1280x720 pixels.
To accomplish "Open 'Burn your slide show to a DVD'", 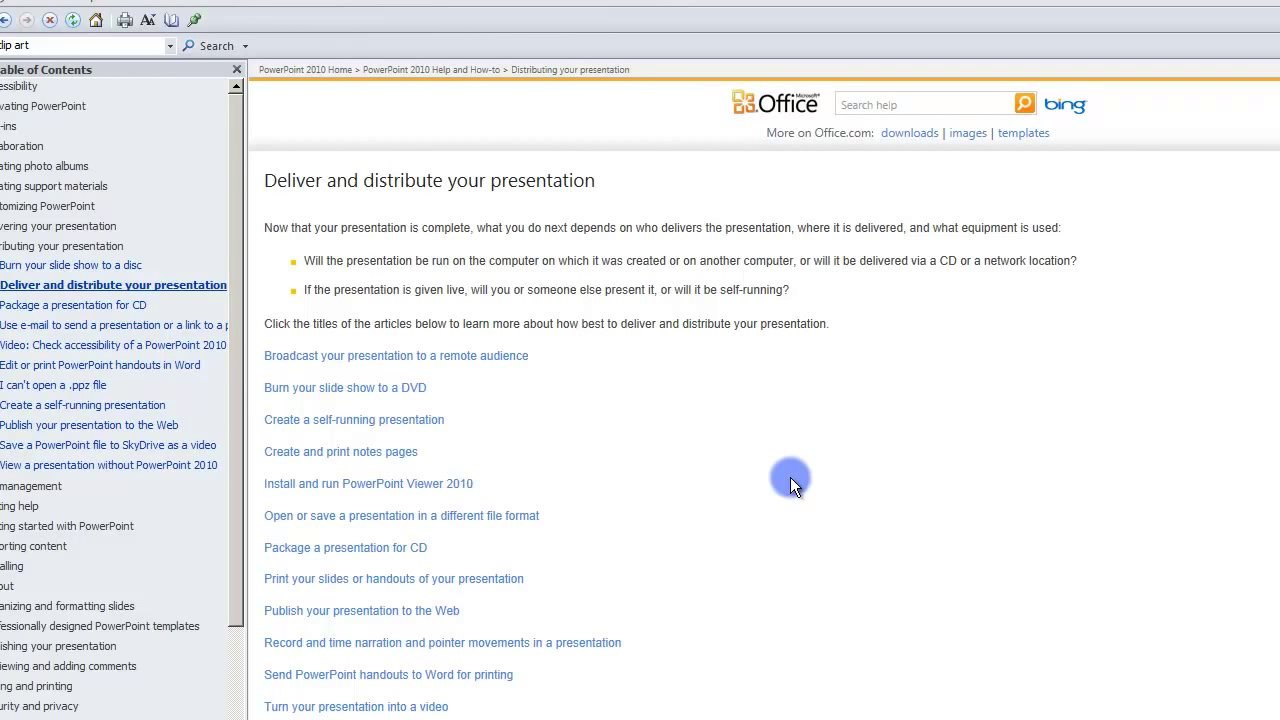I will (345, 388).
